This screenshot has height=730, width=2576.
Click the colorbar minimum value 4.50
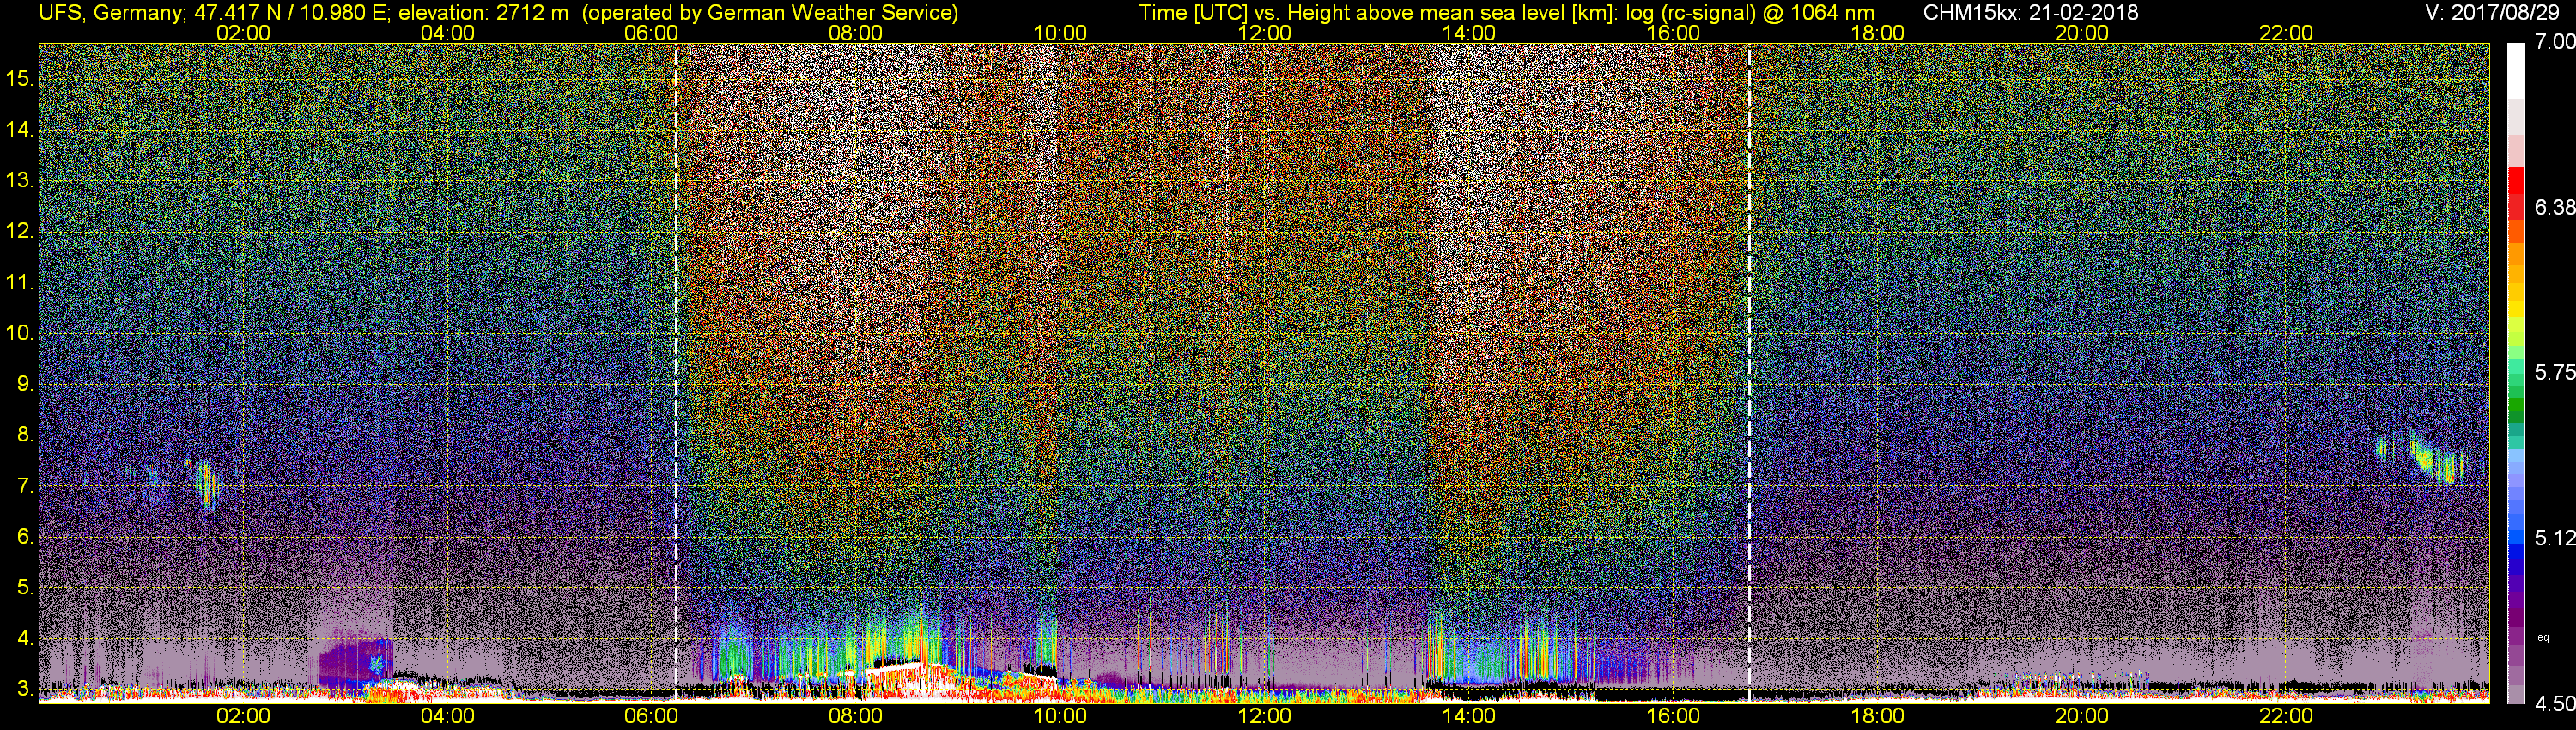(x=2555, y=704)
